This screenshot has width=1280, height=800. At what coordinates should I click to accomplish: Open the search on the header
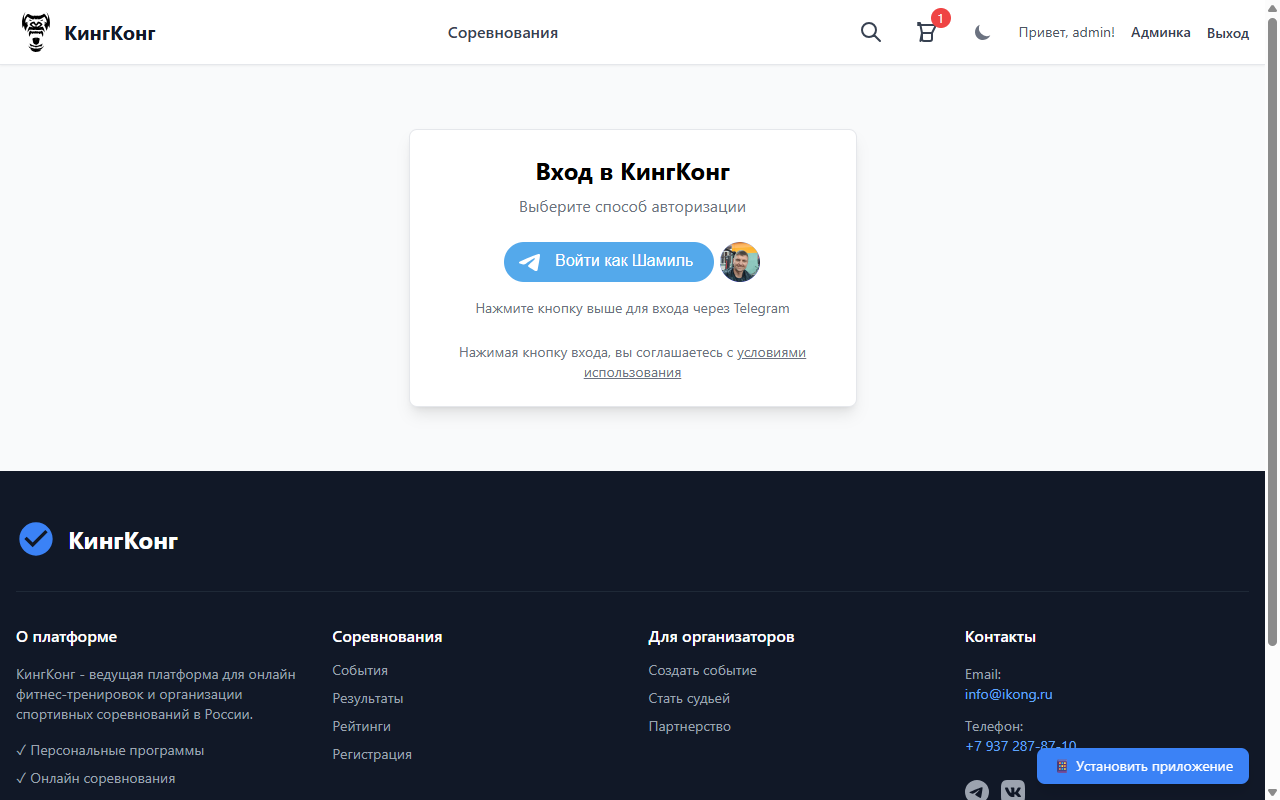click(x=870, y=32)
